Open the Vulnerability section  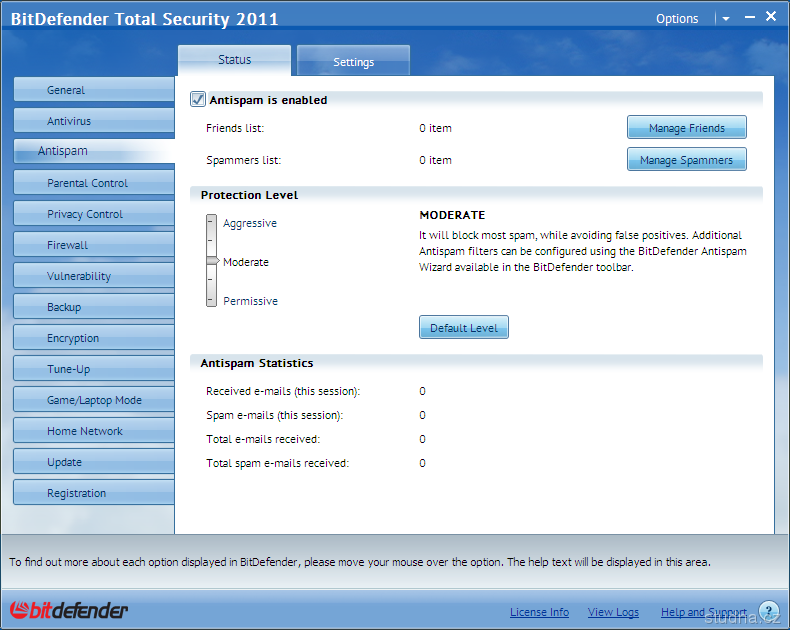tap(94, 276)
